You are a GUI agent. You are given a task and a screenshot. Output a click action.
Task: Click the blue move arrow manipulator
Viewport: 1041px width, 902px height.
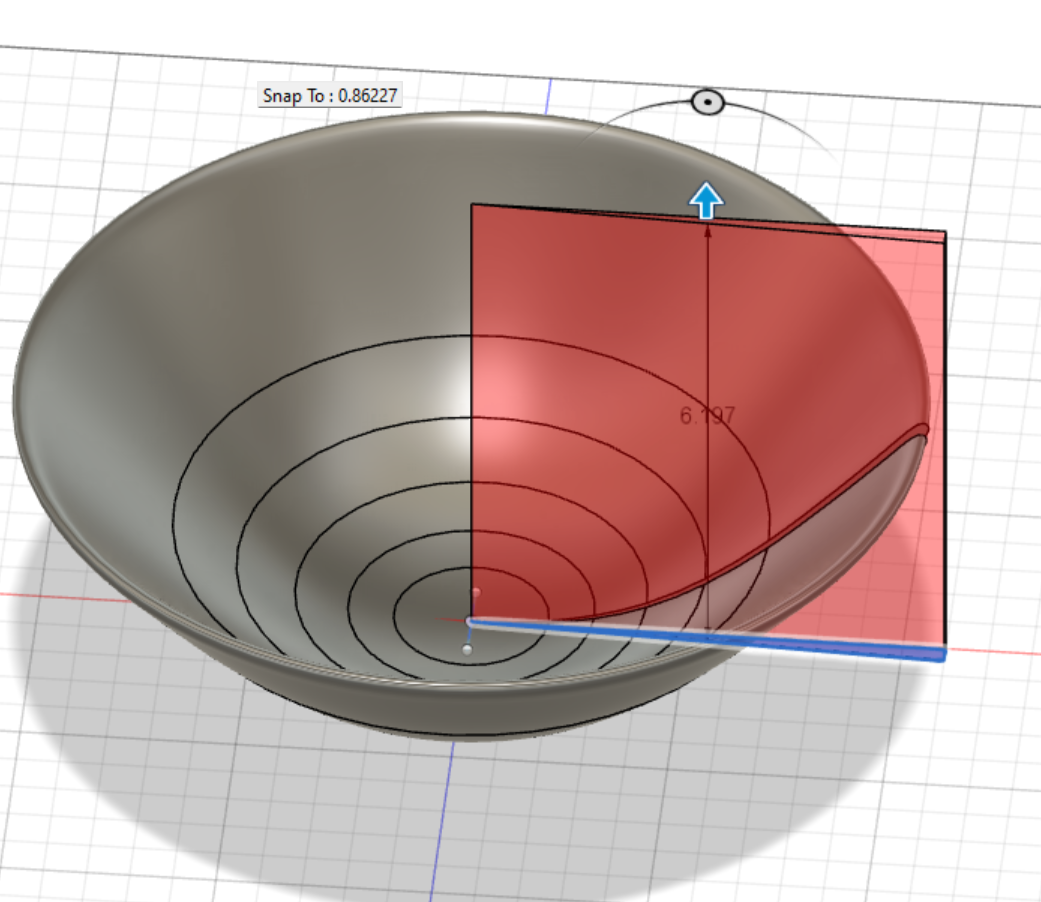click(706, 200)
